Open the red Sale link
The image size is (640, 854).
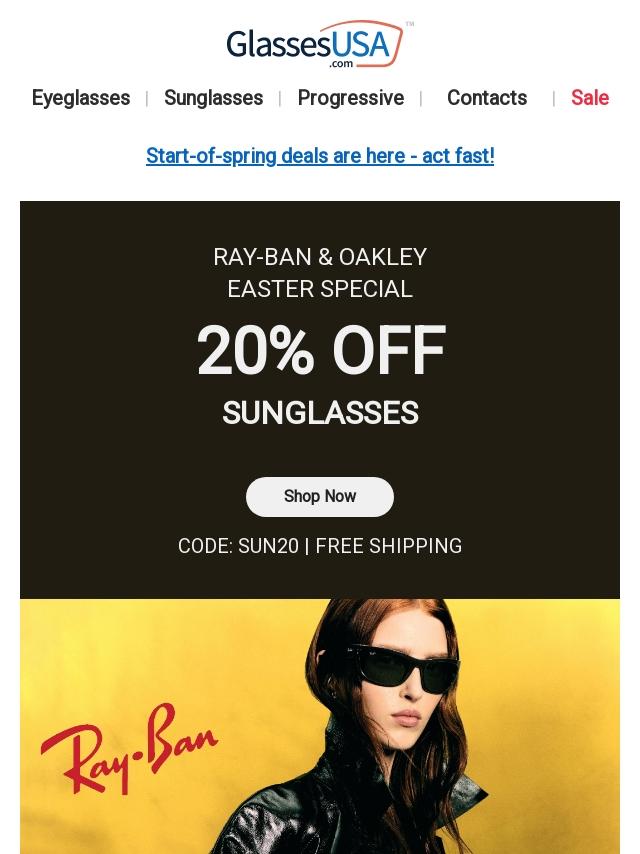pyautogui.click(x=589, y=98)
